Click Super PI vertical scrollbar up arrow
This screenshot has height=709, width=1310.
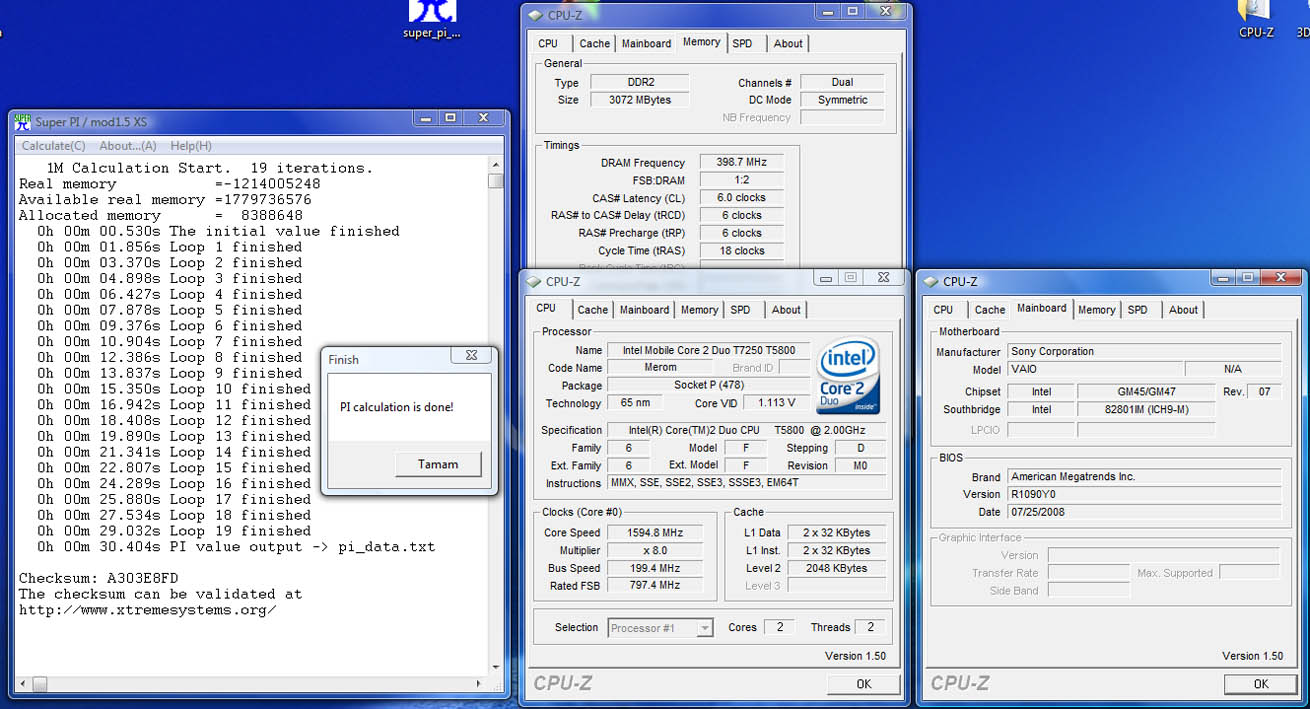pyautogui.click(x=495, y=165)
